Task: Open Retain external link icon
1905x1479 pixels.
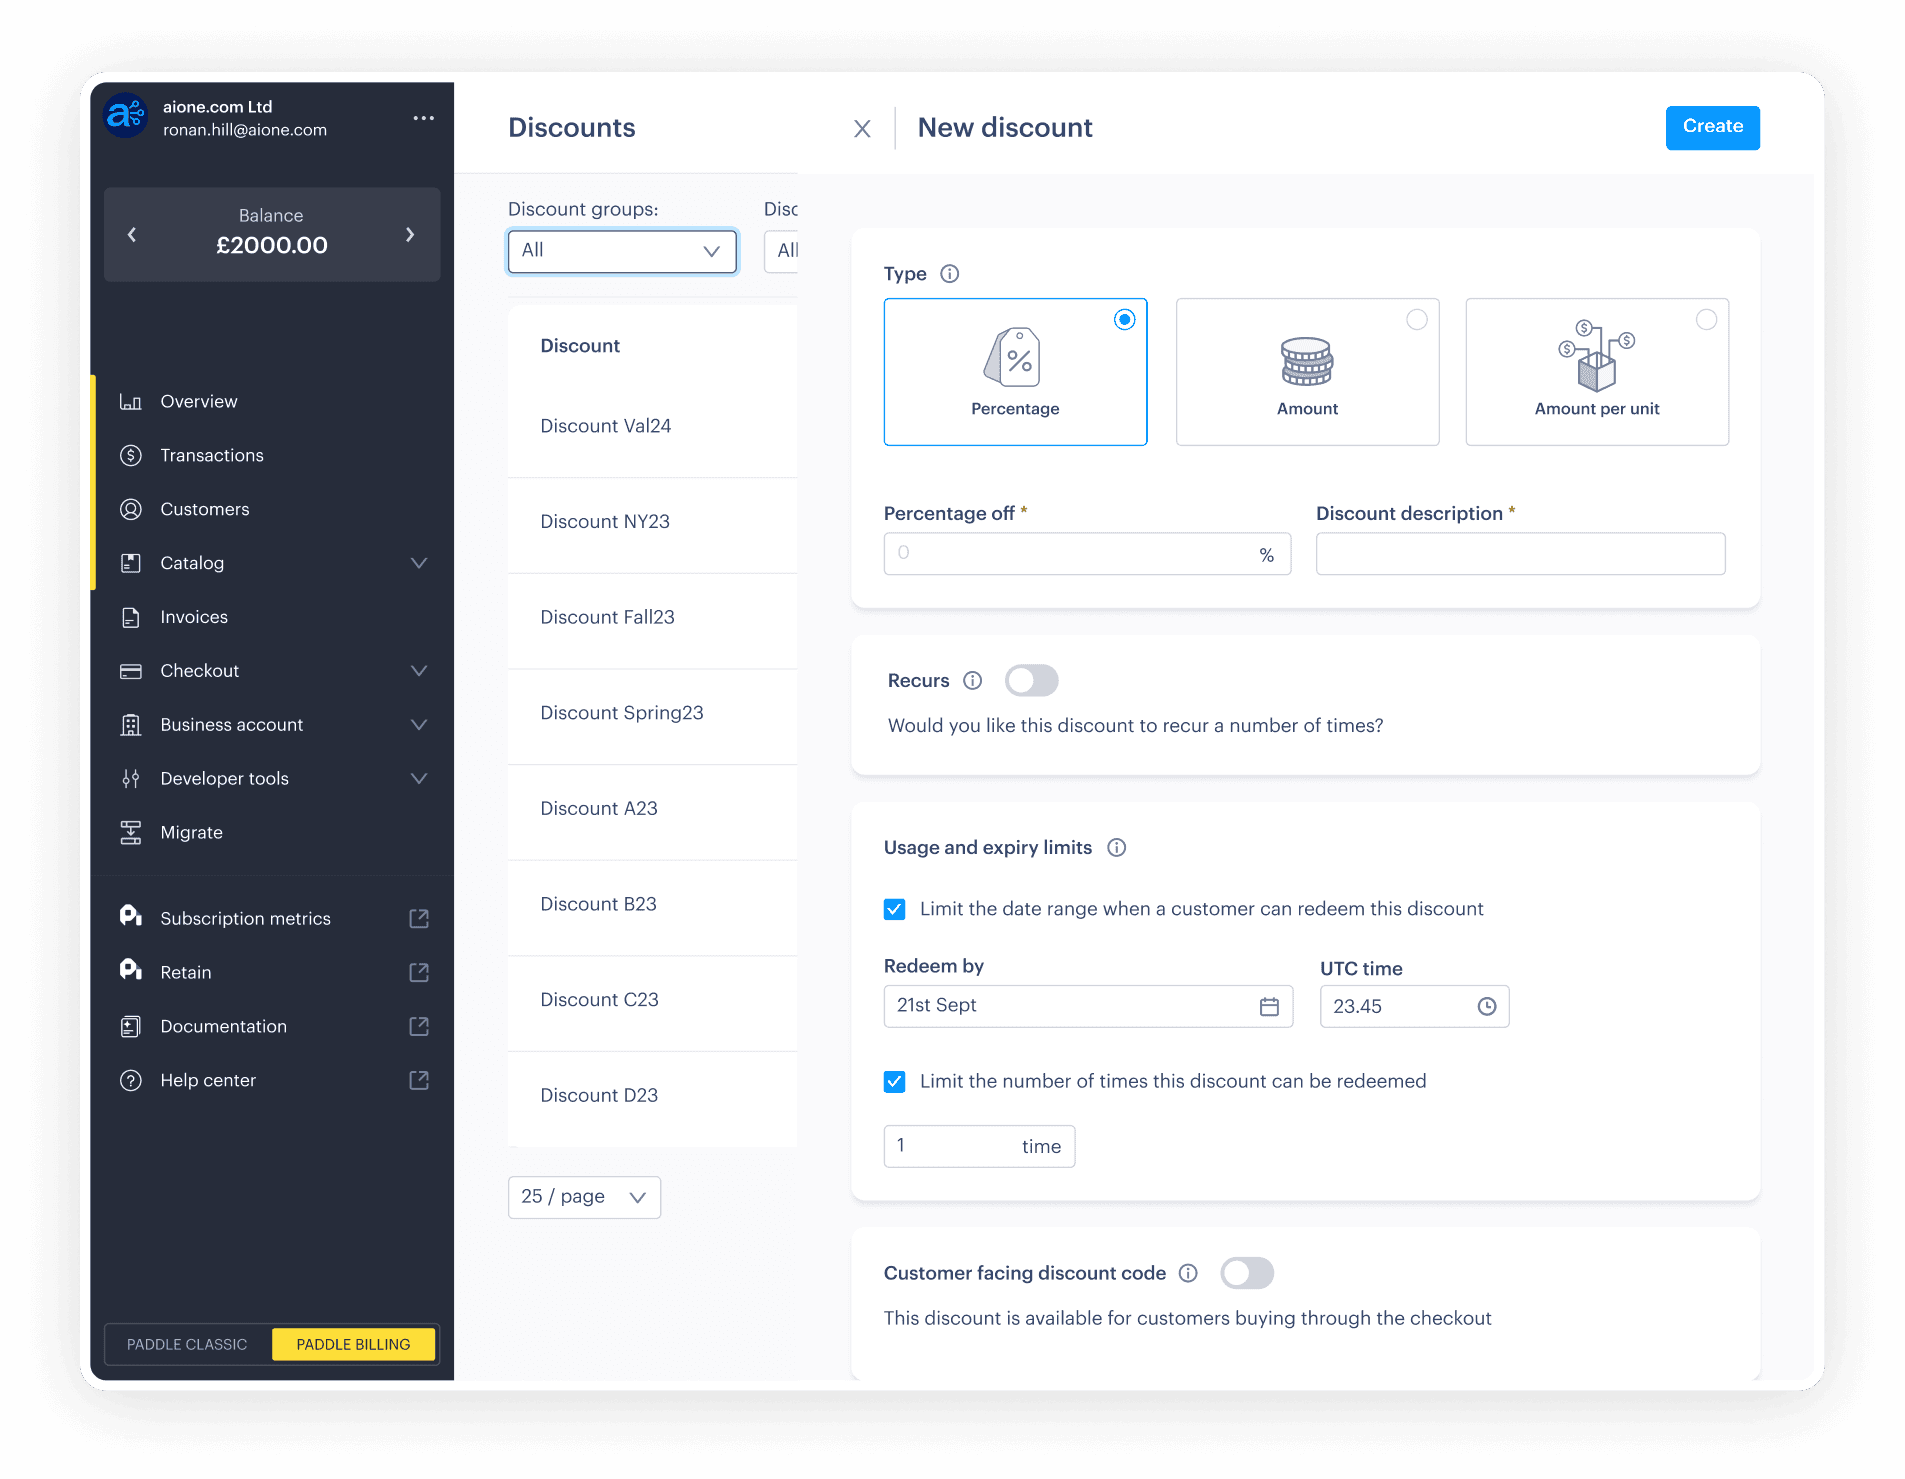Action: [x=419, y=973]
